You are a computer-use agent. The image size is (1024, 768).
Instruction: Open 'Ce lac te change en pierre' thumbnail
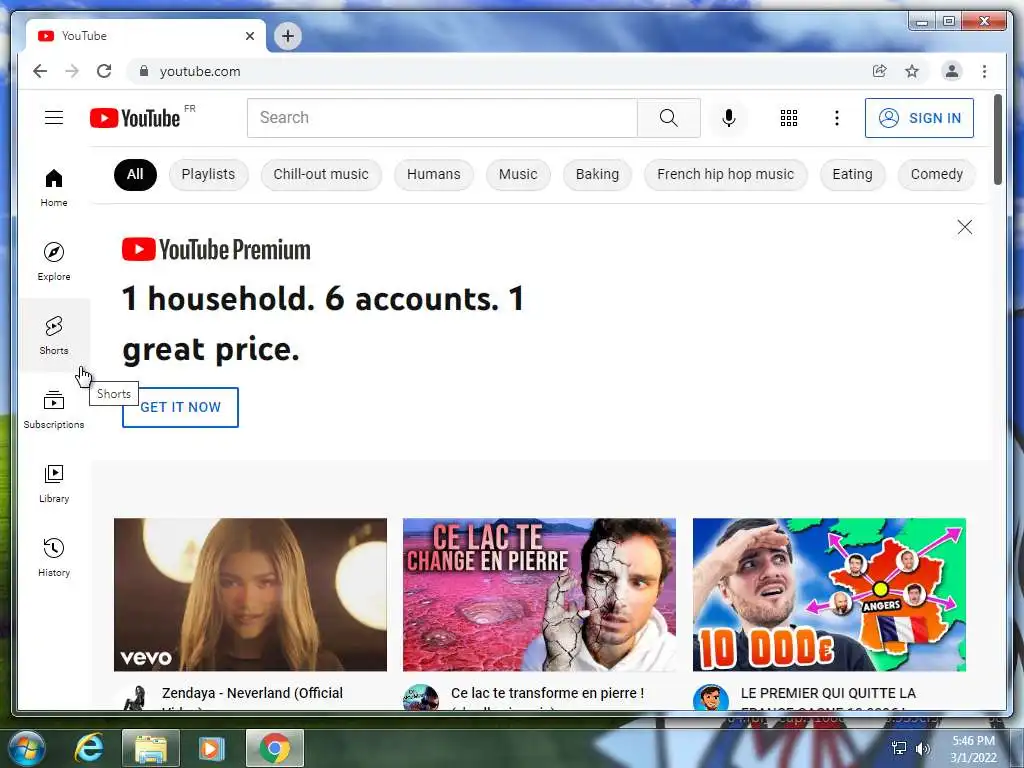point(539,594)
